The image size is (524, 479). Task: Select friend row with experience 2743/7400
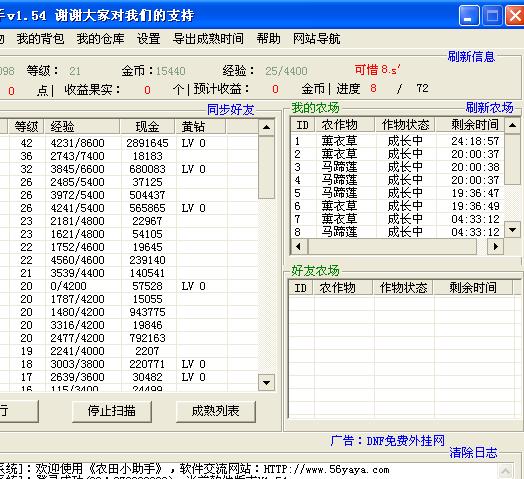(x=129, y=156)
